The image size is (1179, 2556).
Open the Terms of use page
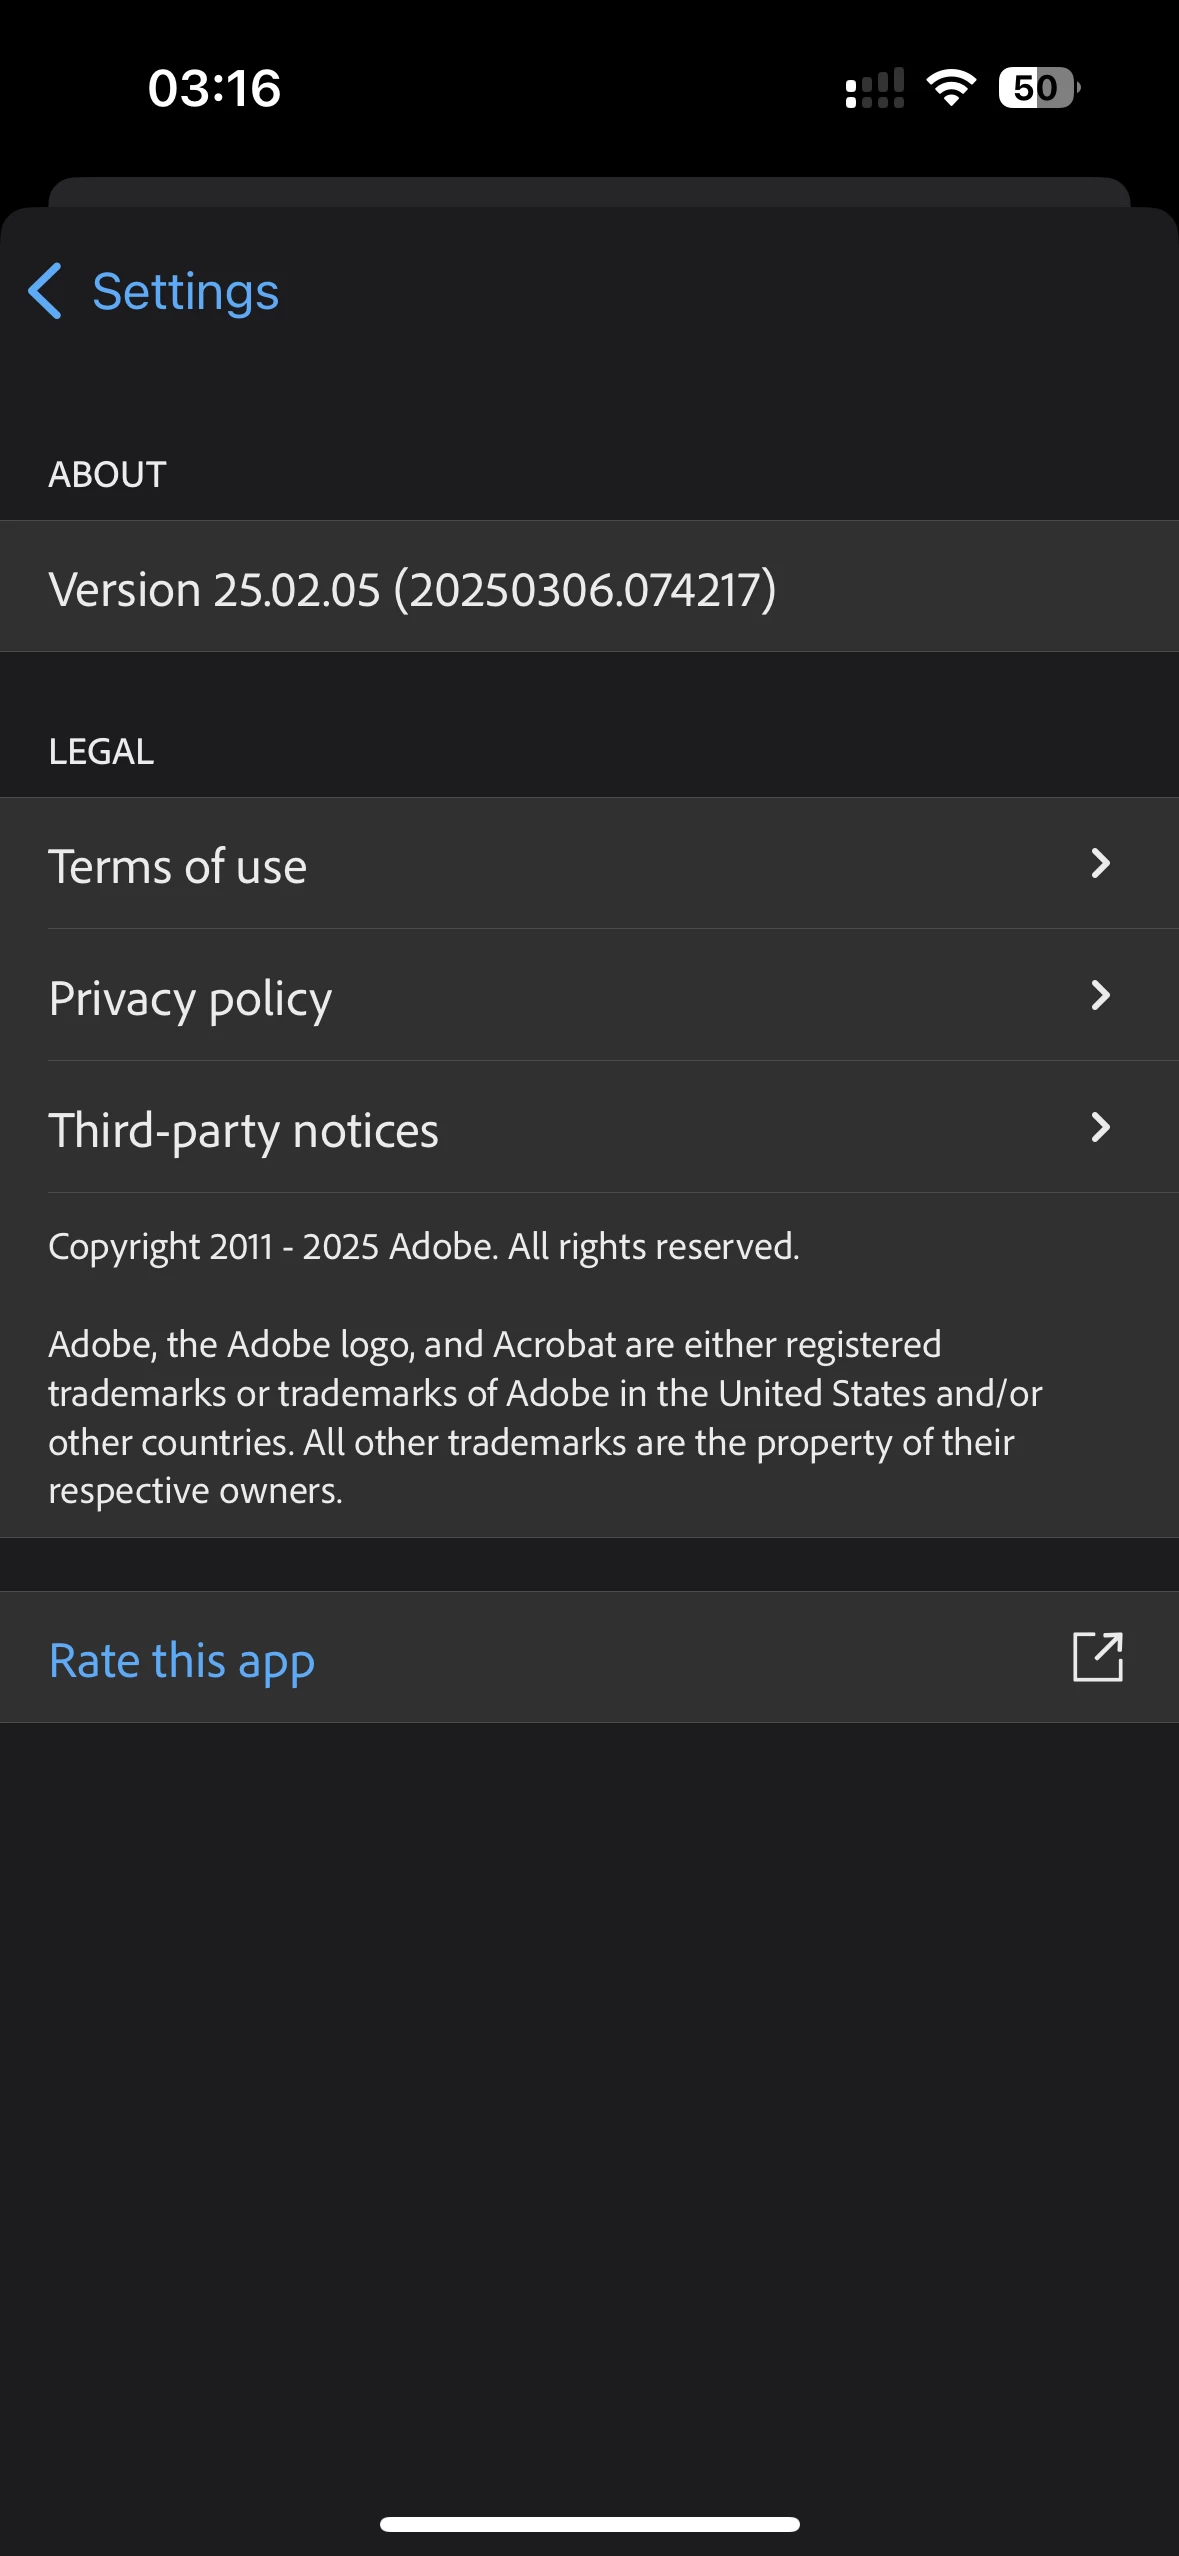click(x=589, y=864)
